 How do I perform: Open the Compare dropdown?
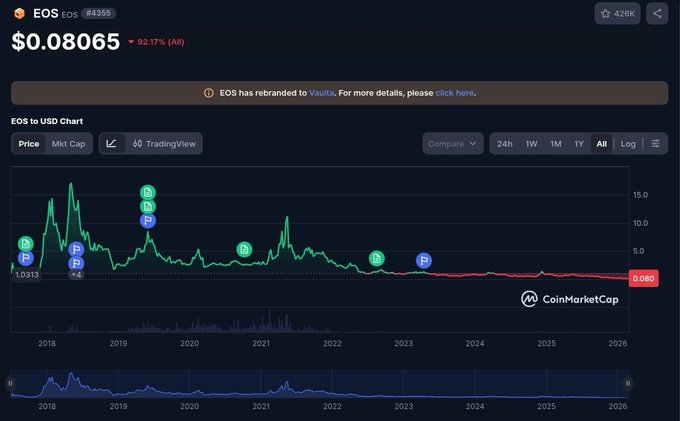coord(452,144)
